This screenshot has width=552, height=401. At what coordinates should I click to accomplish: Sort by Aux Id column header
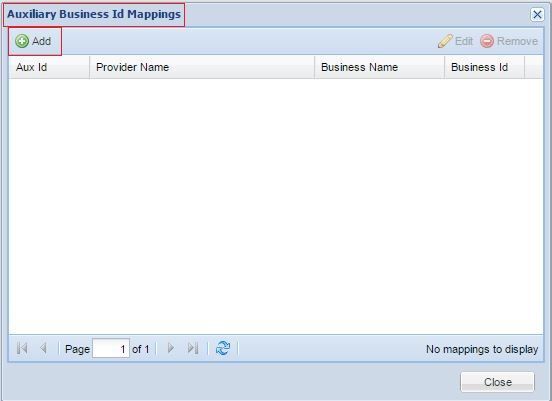[49, 67]
